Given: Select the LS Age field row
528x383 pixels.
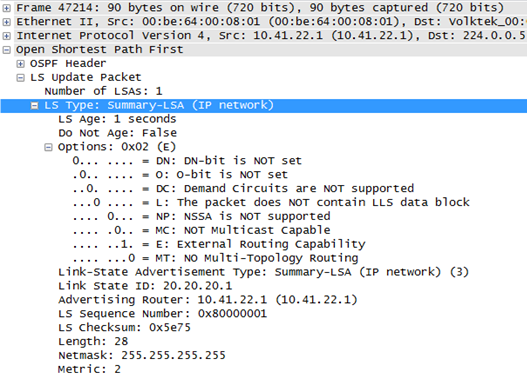Looking at the screenshot, I should (x=117, y=119).
